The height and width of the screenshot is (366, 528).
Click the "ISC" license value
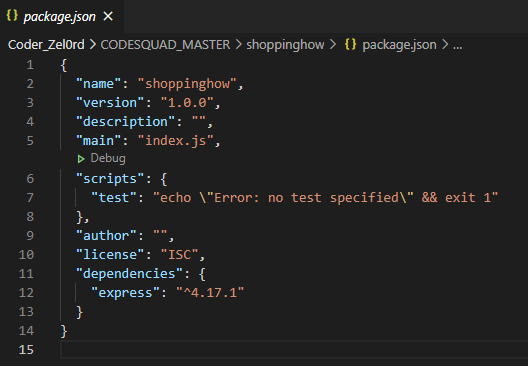click(179, 254)
